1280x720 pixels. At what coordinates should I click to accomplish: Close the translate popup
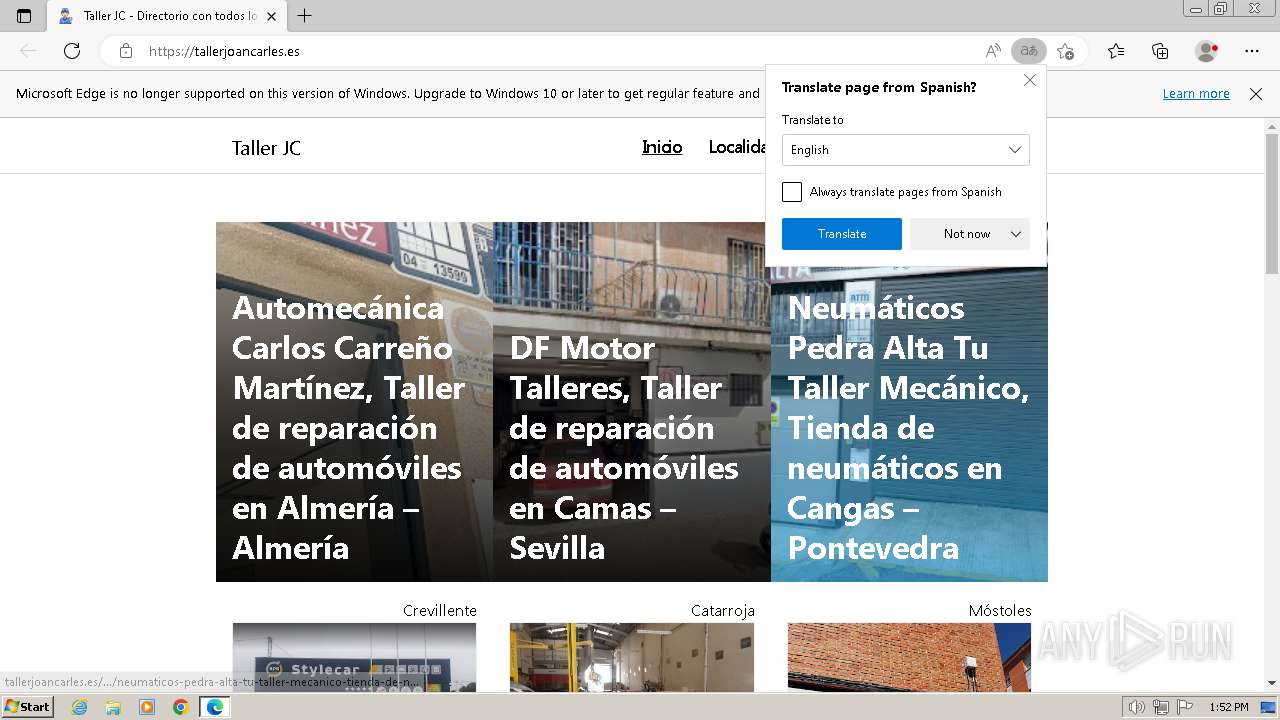1030,80
